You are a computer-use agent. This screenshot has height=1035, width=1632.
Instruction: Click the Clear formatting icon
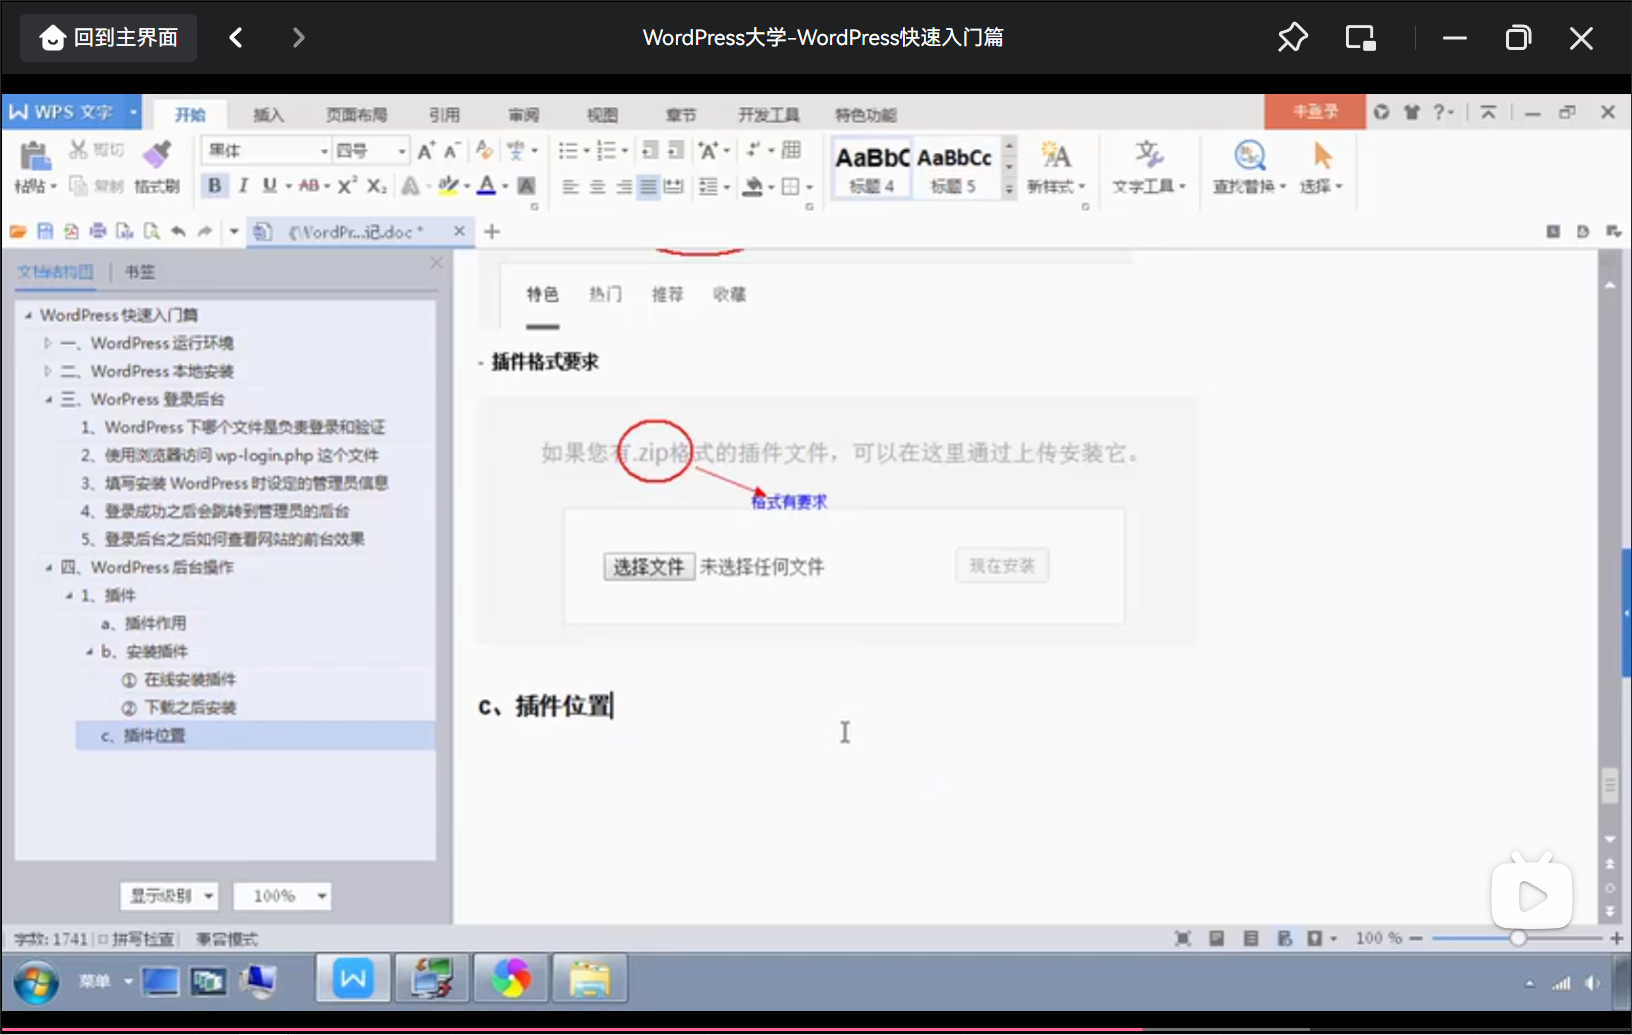[484, 150]
